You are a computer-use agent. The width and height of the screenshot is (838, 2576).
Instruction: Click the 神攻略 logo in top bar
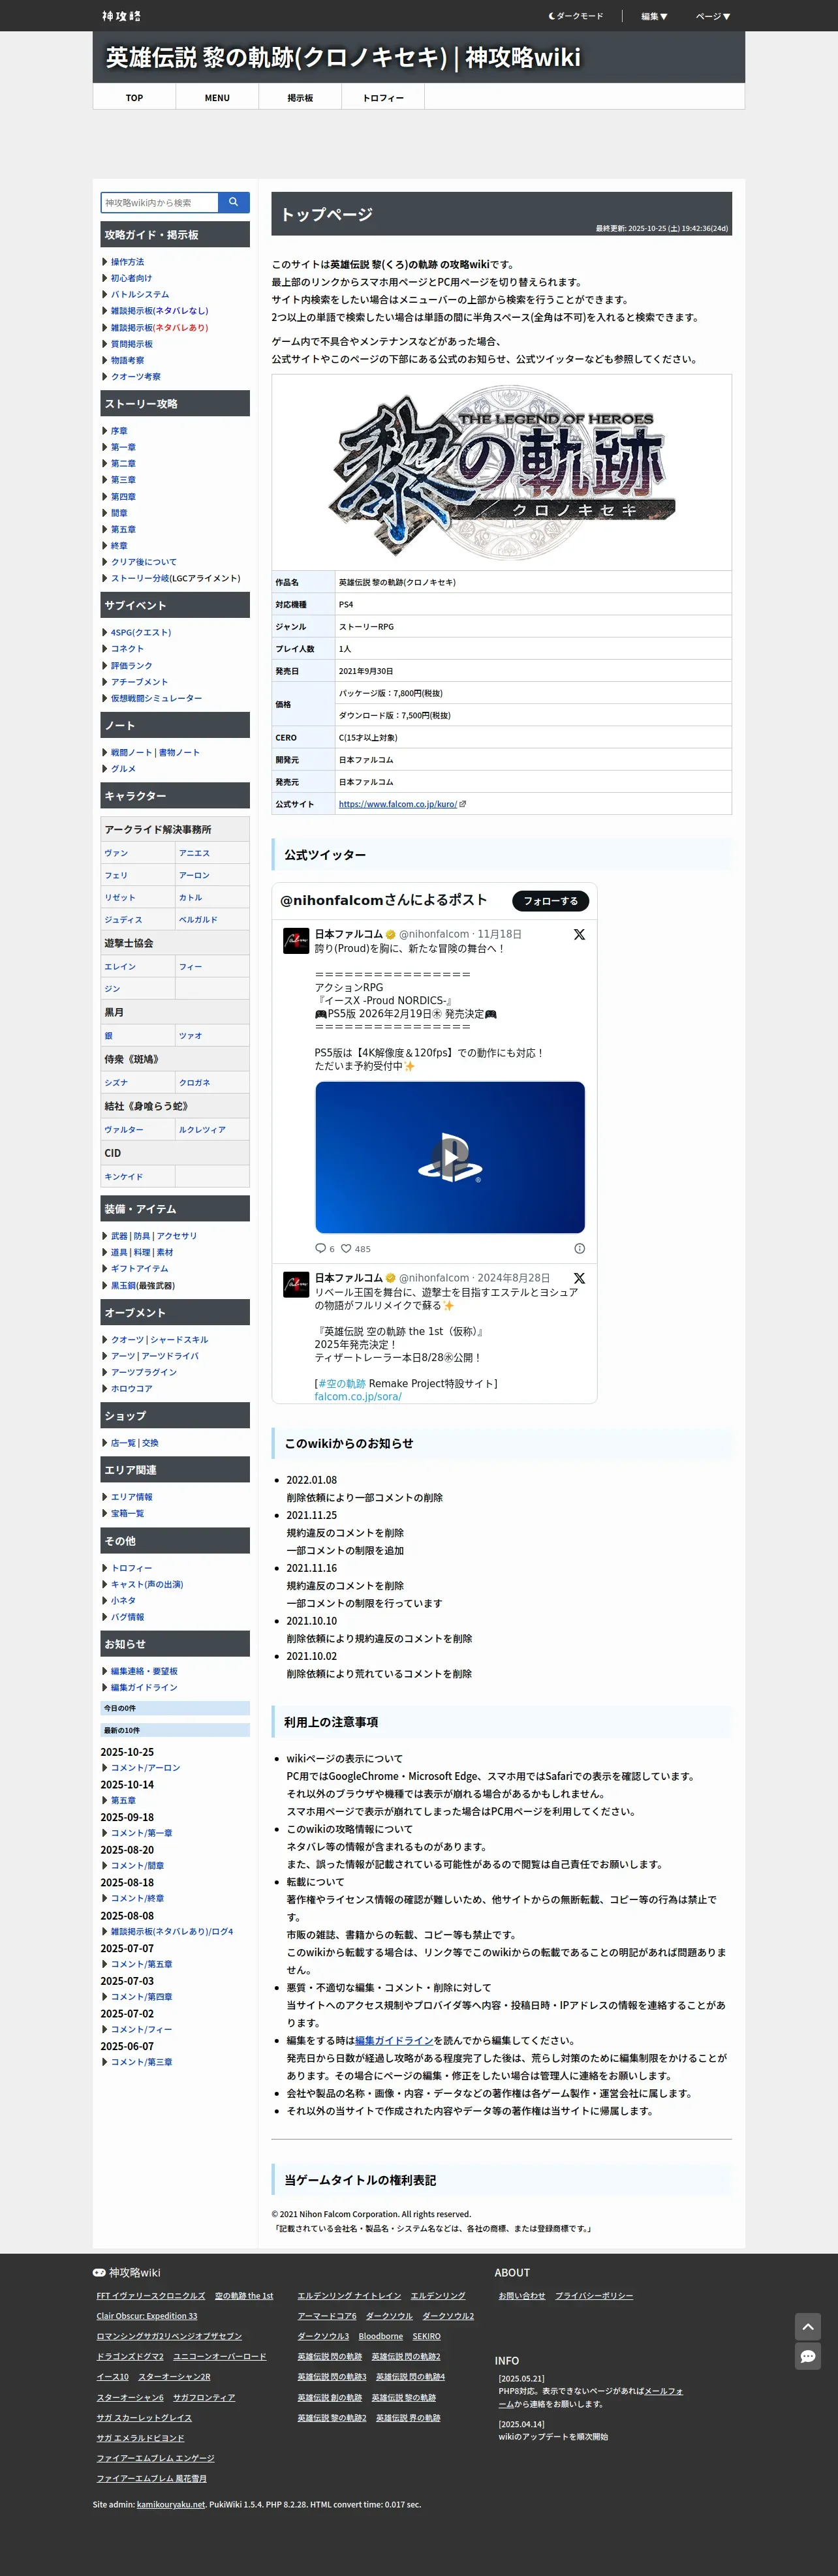coord(121,16)
